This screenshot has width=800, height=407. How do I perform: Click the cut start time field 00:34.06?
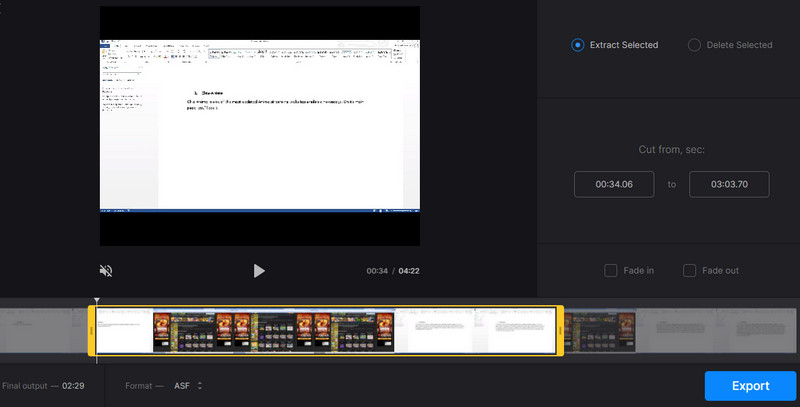pyautogui.click(x=614, y=184)
